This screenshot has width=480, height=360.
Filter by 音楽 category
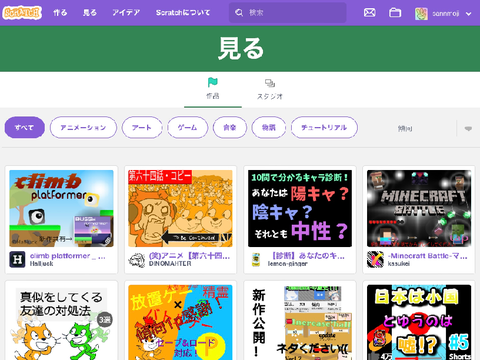230,127
